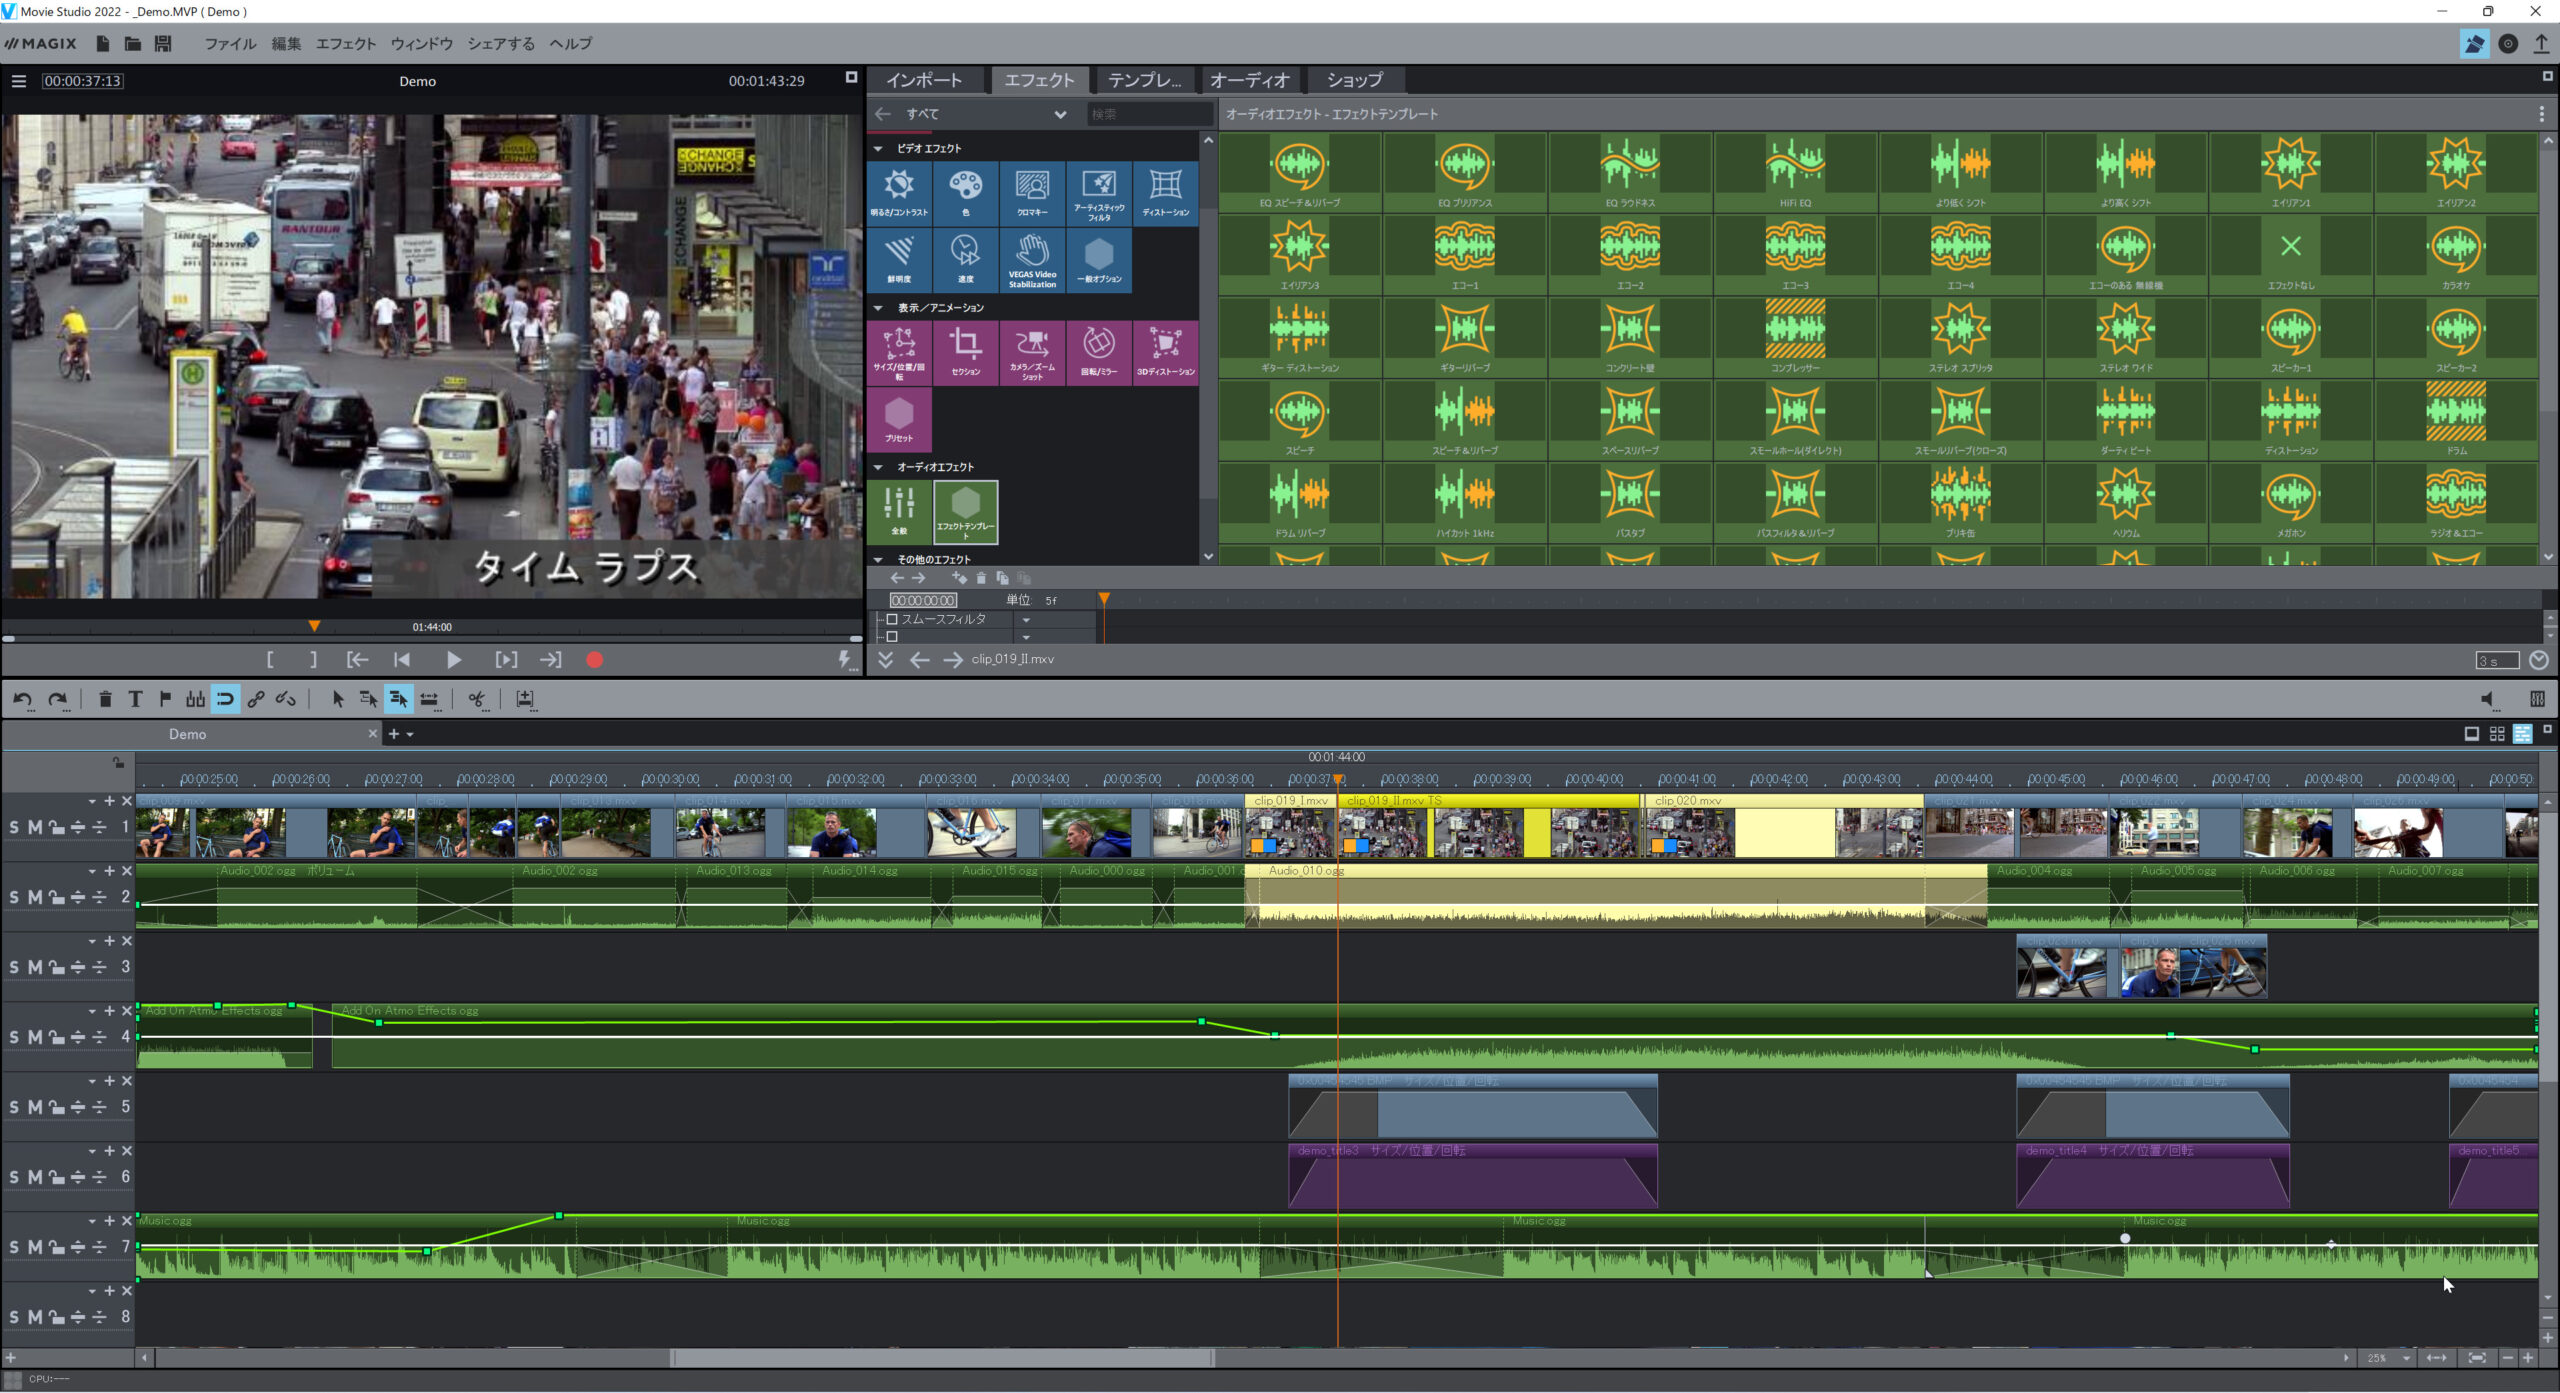2560x1393 pixels.
Task: Click the chain link group objects icon
Action: (x=256, y=699)
